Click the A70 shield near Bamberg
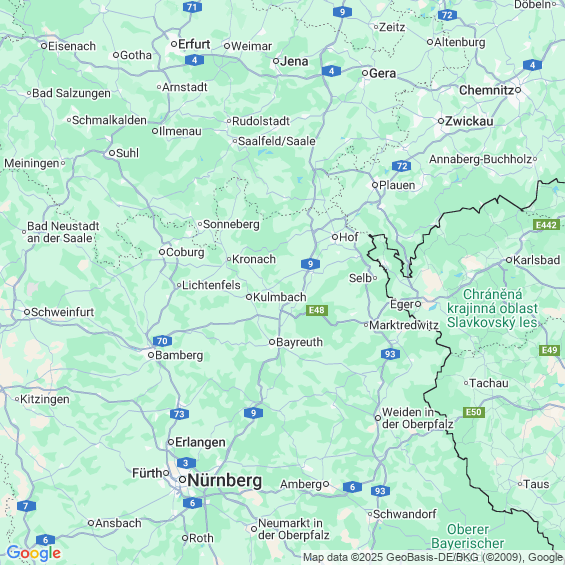This screenshot has height=565, width=565. tap(162, 341)
